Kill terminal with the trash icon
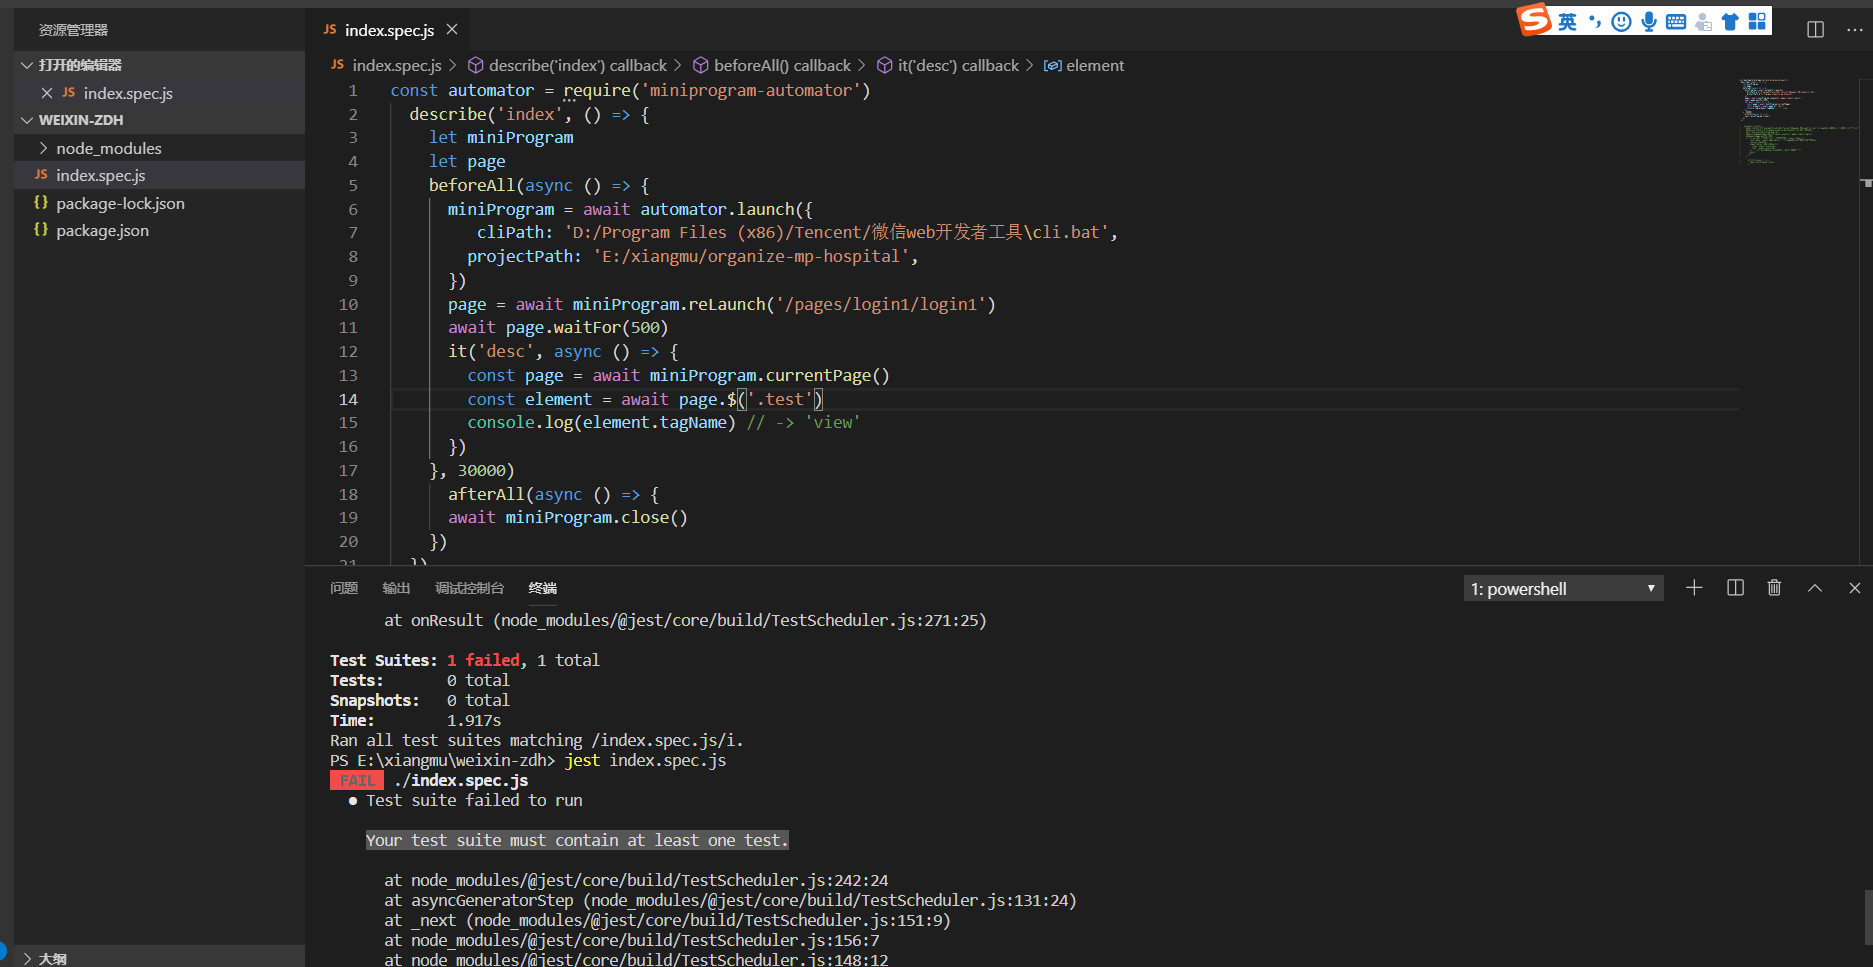Image resolution: width=1873 pixels, height=967 pixels. (x=1774, y=588)
